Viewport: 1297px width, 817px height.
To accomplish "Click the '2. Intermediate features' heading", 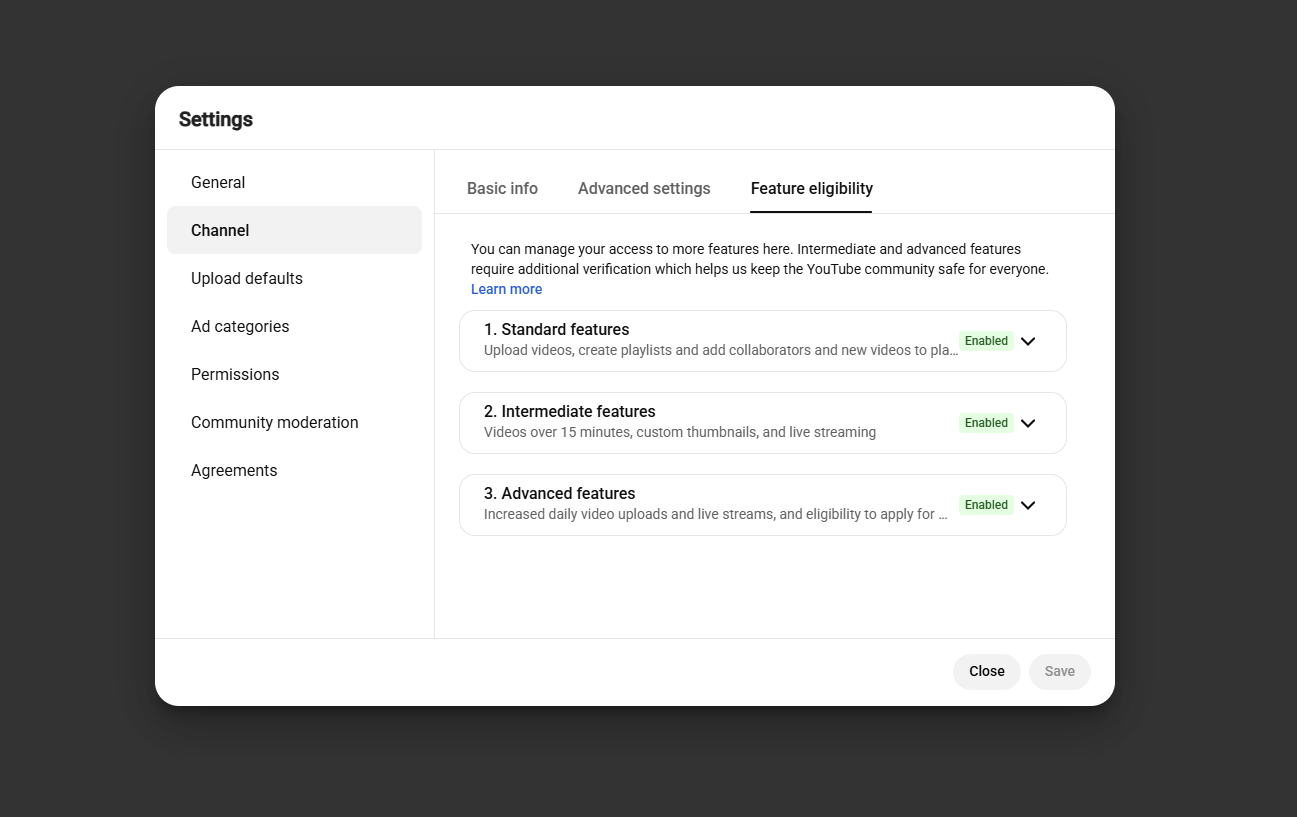I will click(x=570, y=412).
